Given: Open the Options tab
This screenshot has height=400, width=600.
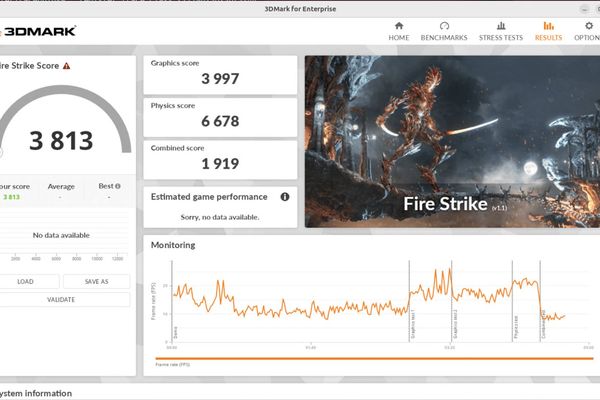Looking at the screenshot, I should [587, 31].
